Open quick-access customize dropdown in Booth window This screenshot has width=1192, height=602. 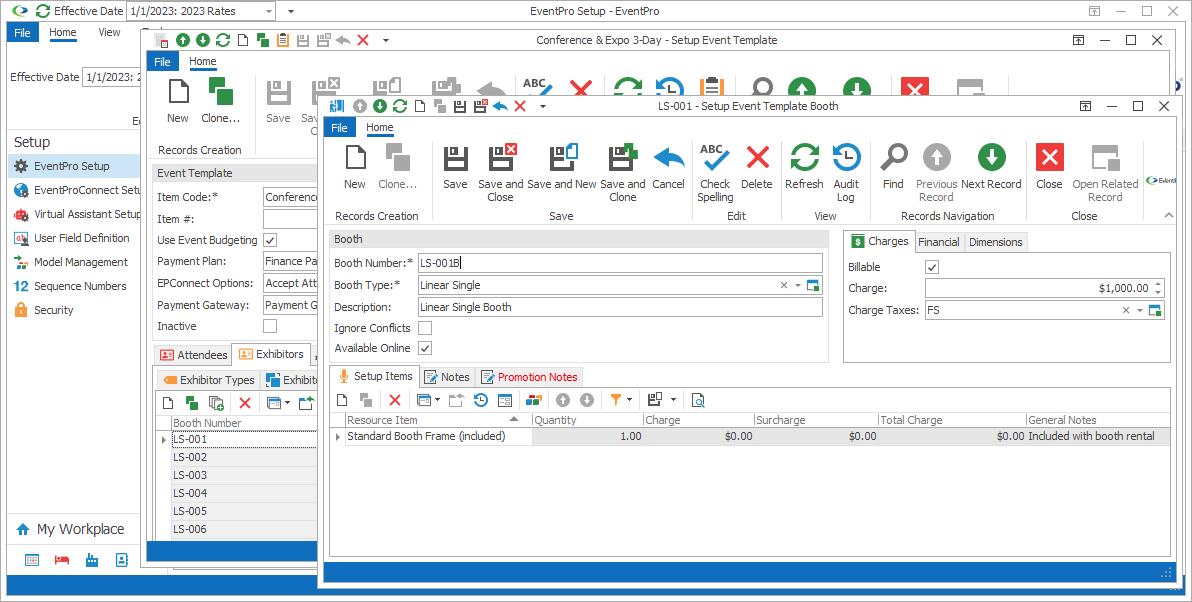(x=543, y=106)
